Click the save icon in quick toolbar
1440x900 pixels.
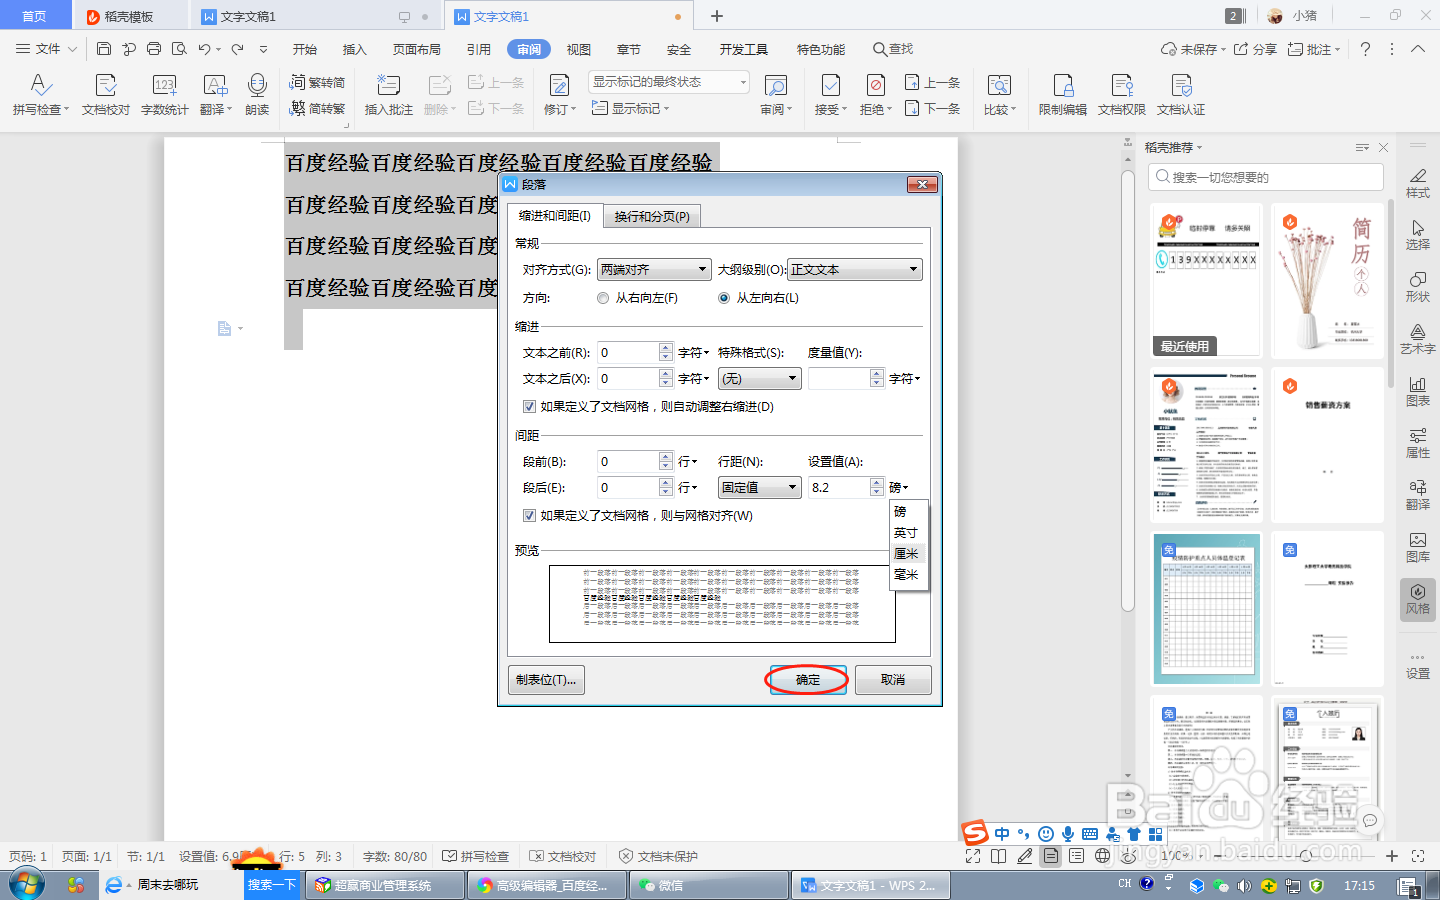tap(103, 48)
